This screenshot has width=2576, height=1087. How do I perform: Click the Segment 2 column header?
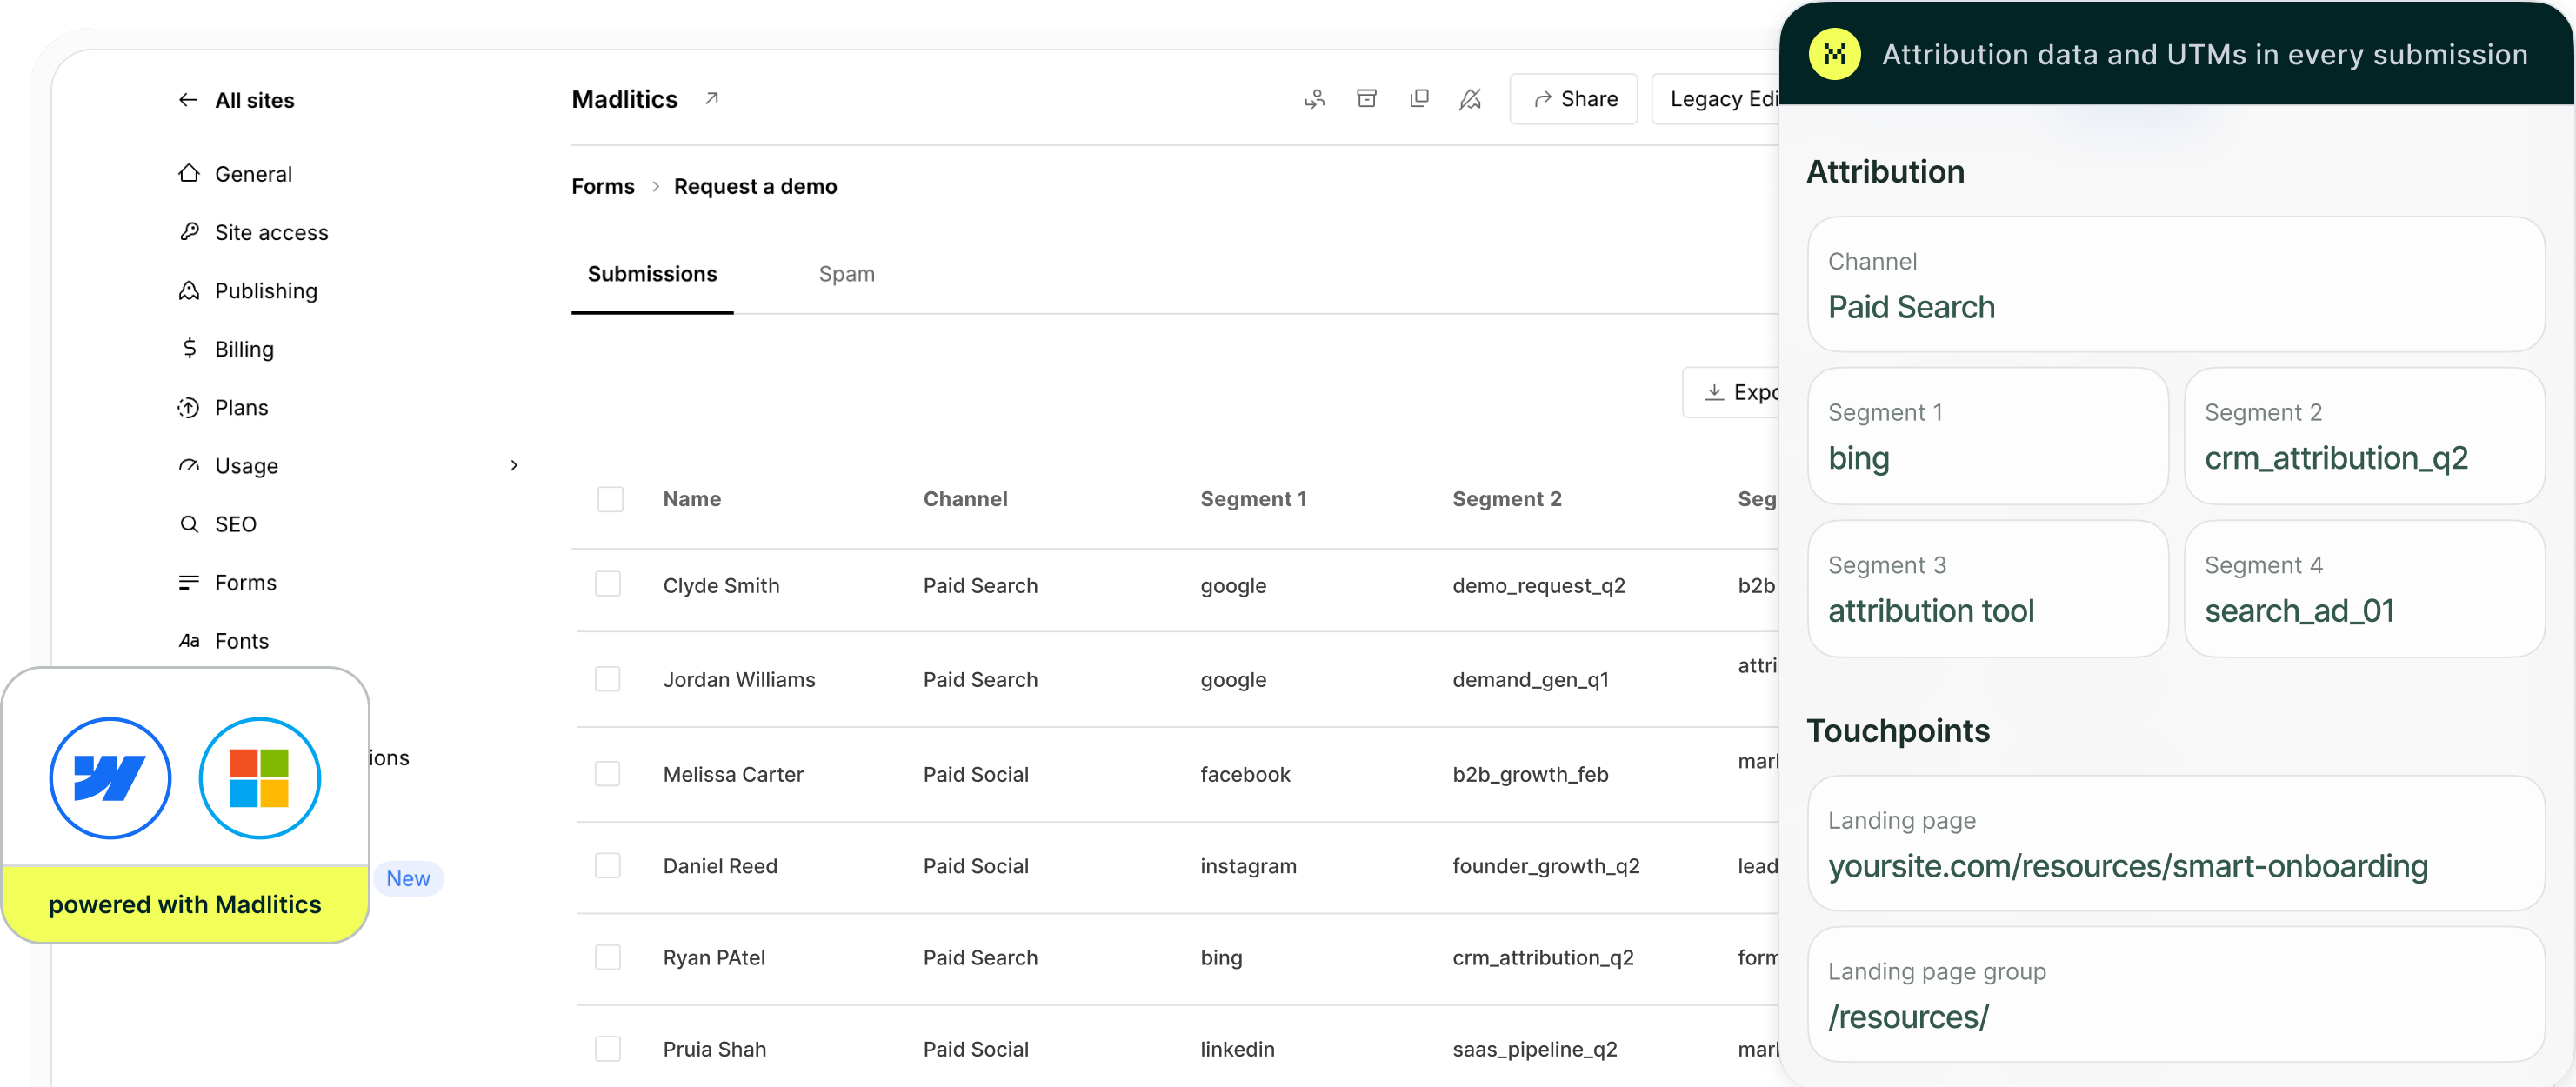coord(1506,499)
